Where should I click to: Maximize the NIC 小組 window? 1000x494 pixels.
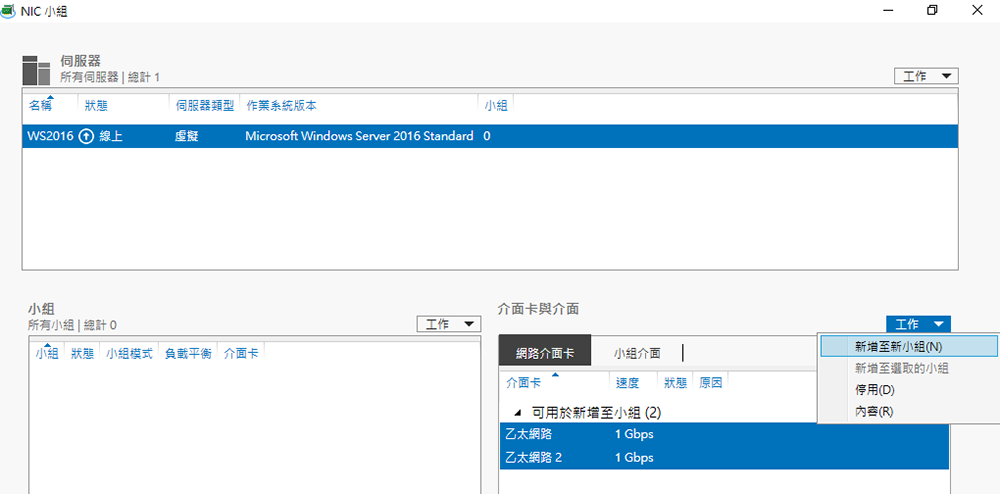[x=932, y=10]
